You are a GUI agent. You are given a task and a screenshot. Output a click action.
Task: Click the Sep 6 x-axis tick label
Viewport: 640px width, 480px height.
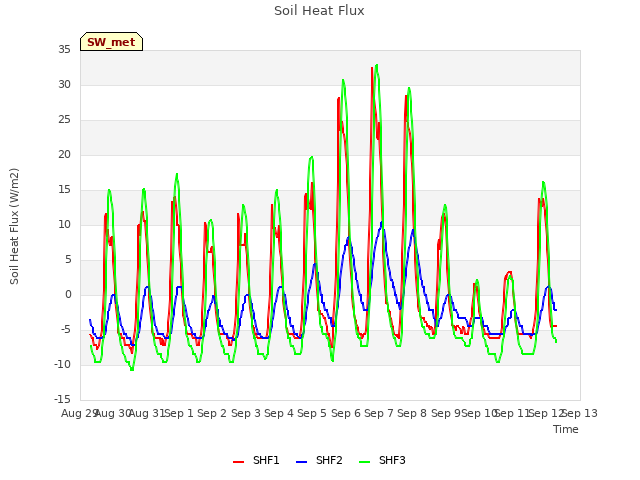pyautogui.click(x=345, y=413)
